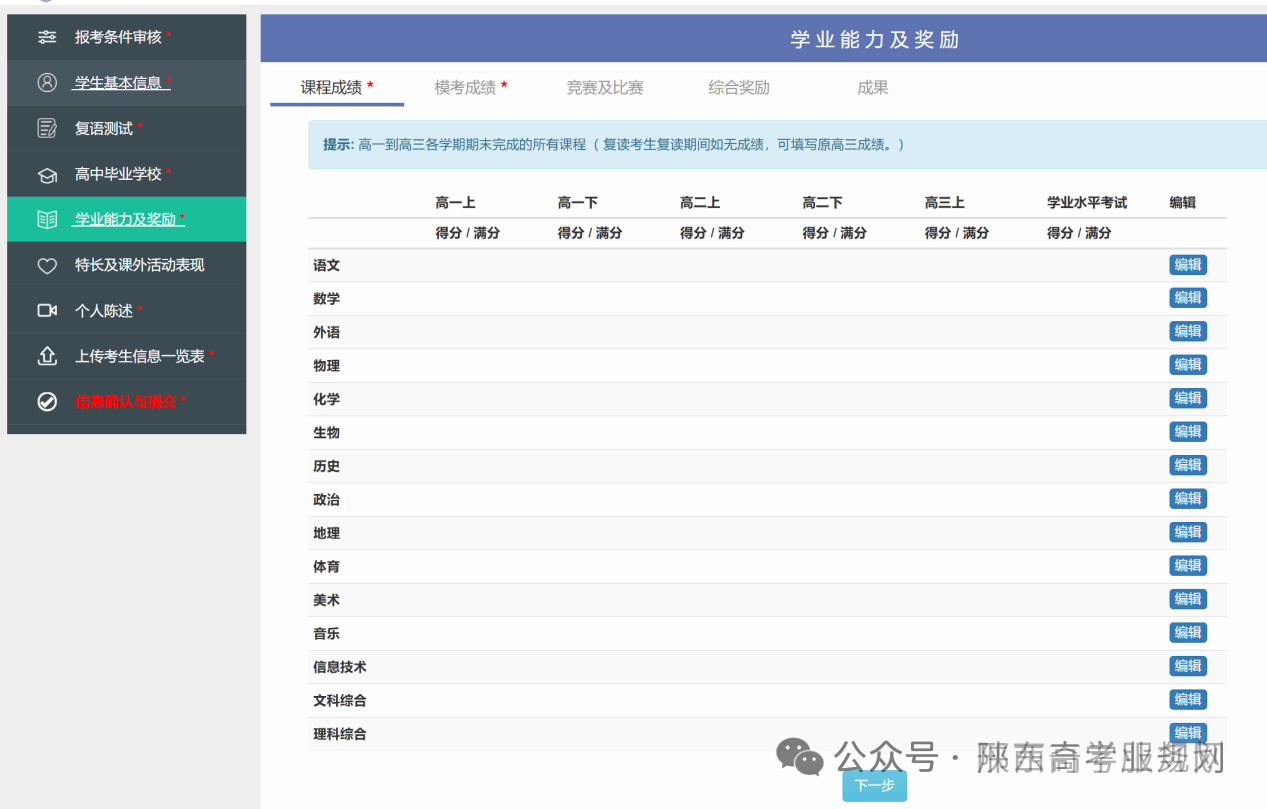Click the checkmark icon beside 信息确认与提交
Image resolution: width=1267 pixels, height=809 pixels.
[x=47, y=402]
